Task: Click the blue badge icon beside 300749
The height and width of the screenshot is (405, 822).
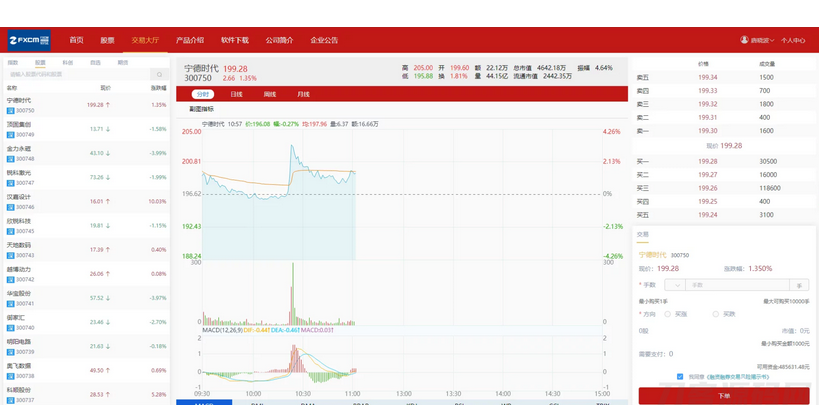Action: tap(11, 135)
